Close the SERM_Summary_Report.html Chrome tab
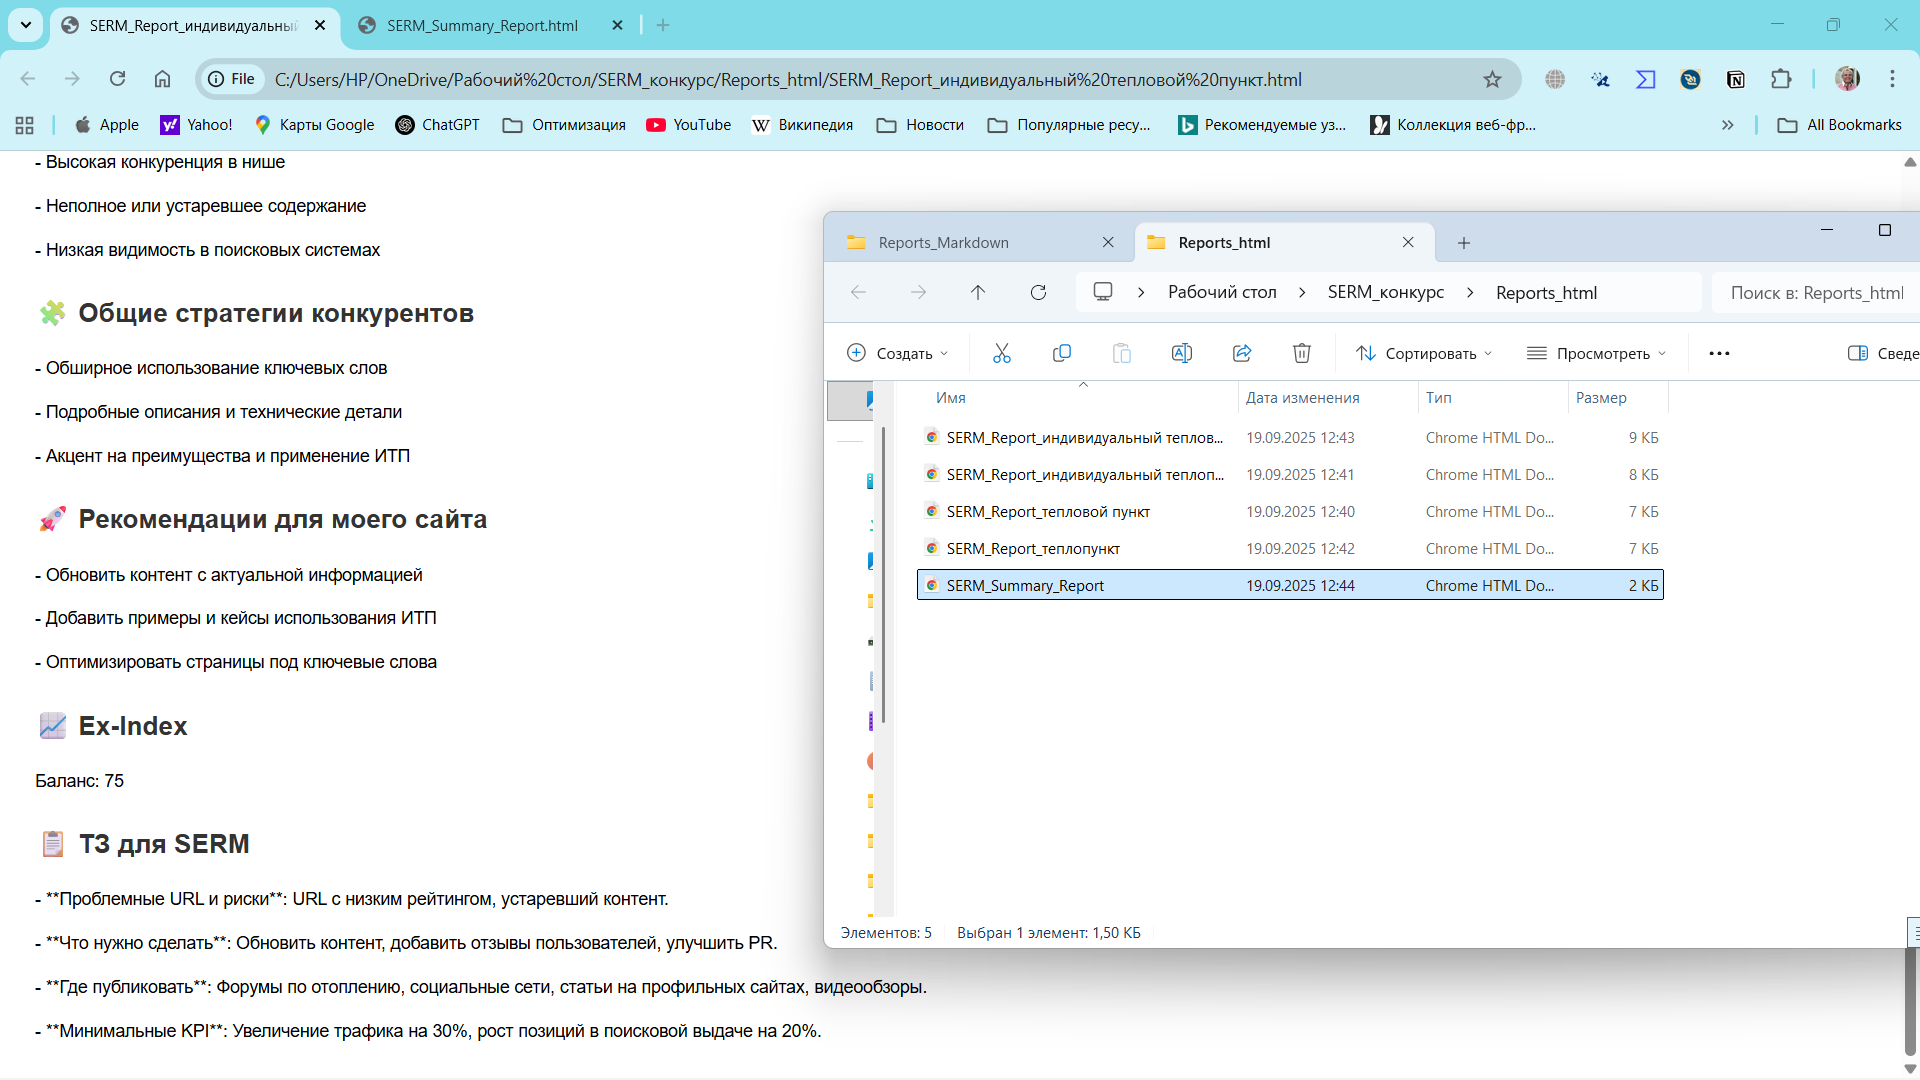Image resolution: width=1920 pixels, height=1080 pixels. pos(617,26)
